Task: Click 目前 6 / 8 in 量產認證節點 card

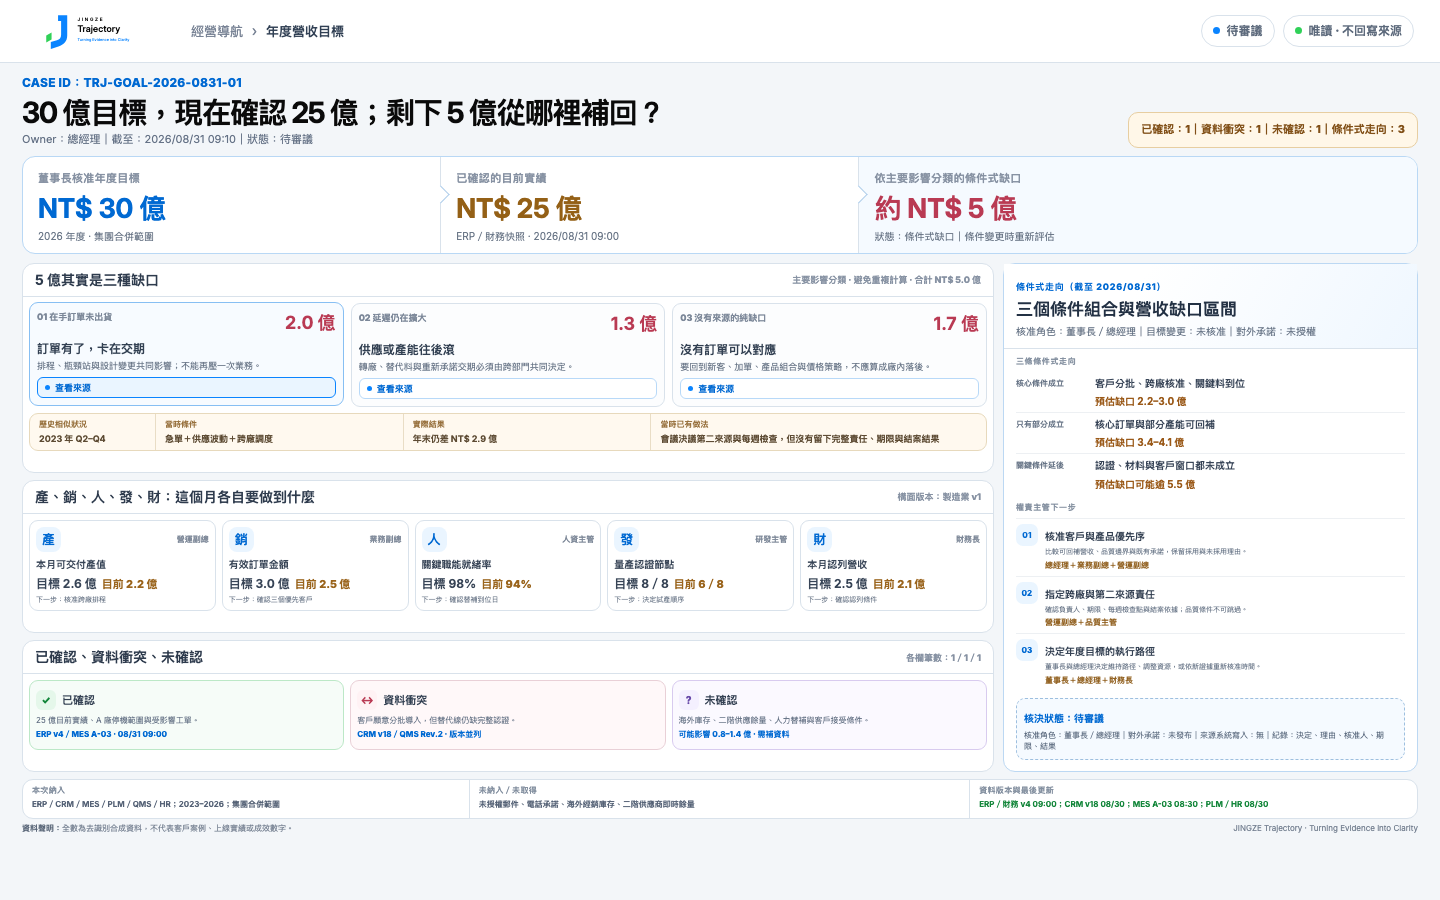Action: click(x=699, y=584)
